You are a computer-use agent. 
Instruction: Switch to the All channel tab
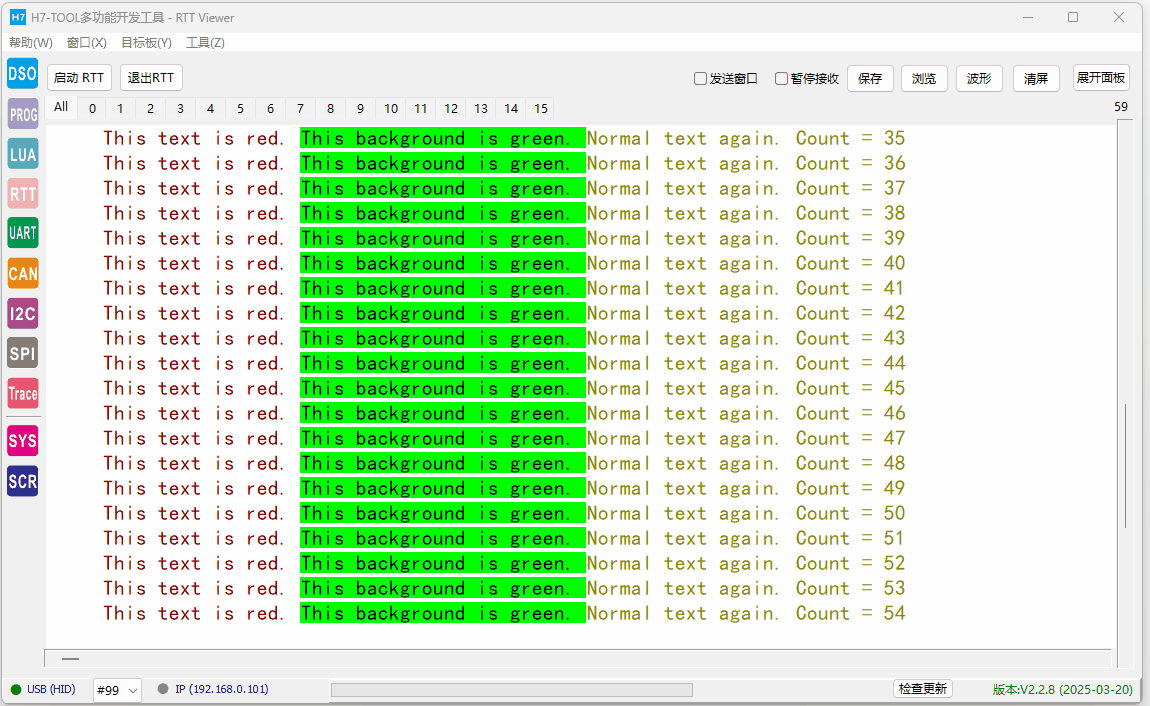click(x=61, y=107)
